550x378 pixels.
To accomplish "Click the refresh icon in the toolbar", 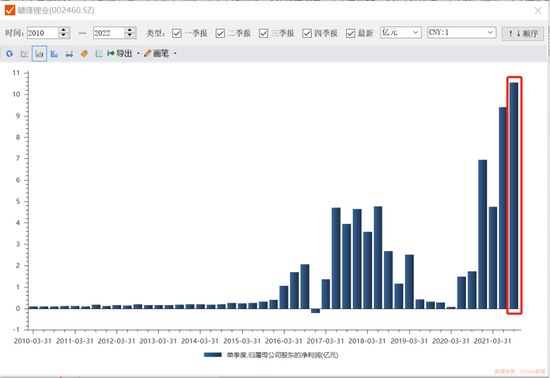I will 9,54.
